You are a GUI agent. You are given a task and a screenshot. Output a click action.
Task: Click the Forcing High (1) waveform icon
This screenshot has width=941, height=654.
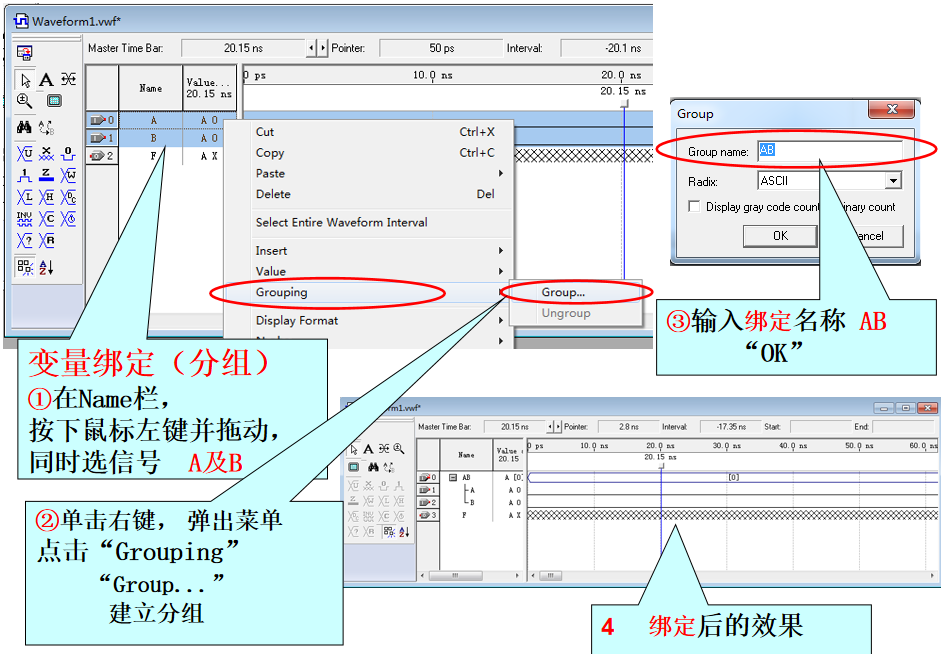(25, 175)
